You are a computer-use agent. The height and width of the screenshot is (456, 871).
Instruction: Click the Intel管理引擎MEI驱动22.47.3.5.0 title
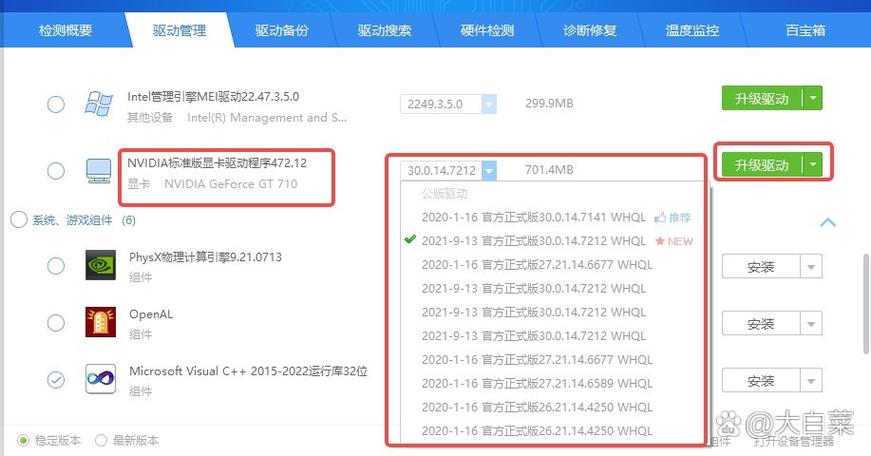coord(213,97)
